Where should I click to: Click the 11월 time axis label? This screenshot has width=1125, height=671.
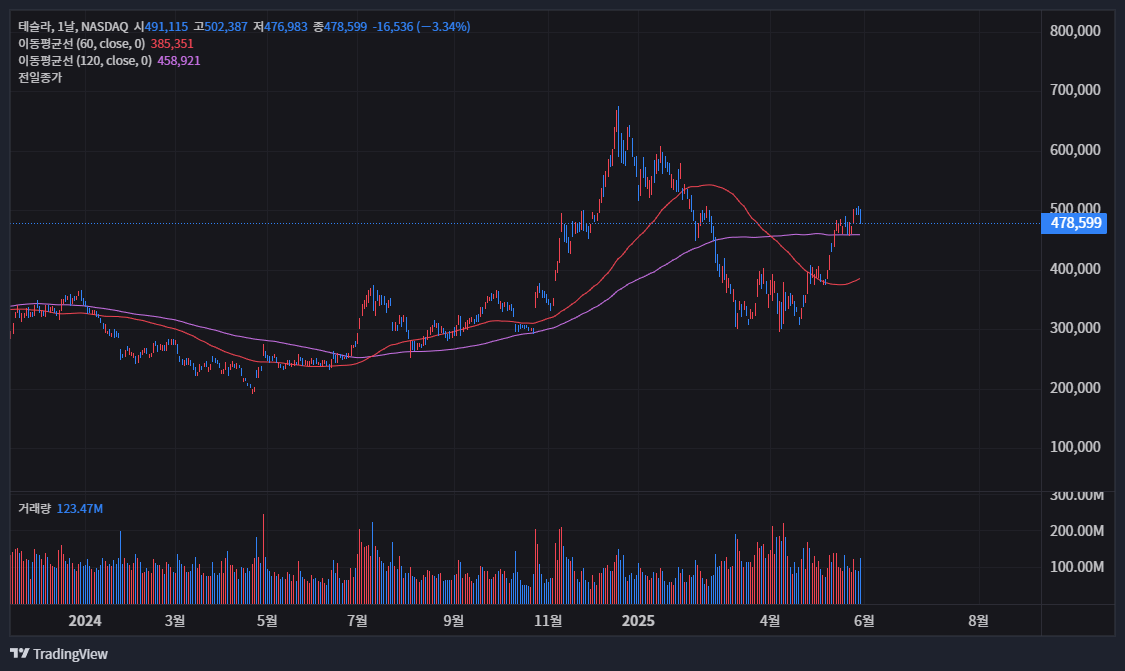coord(548,621)
